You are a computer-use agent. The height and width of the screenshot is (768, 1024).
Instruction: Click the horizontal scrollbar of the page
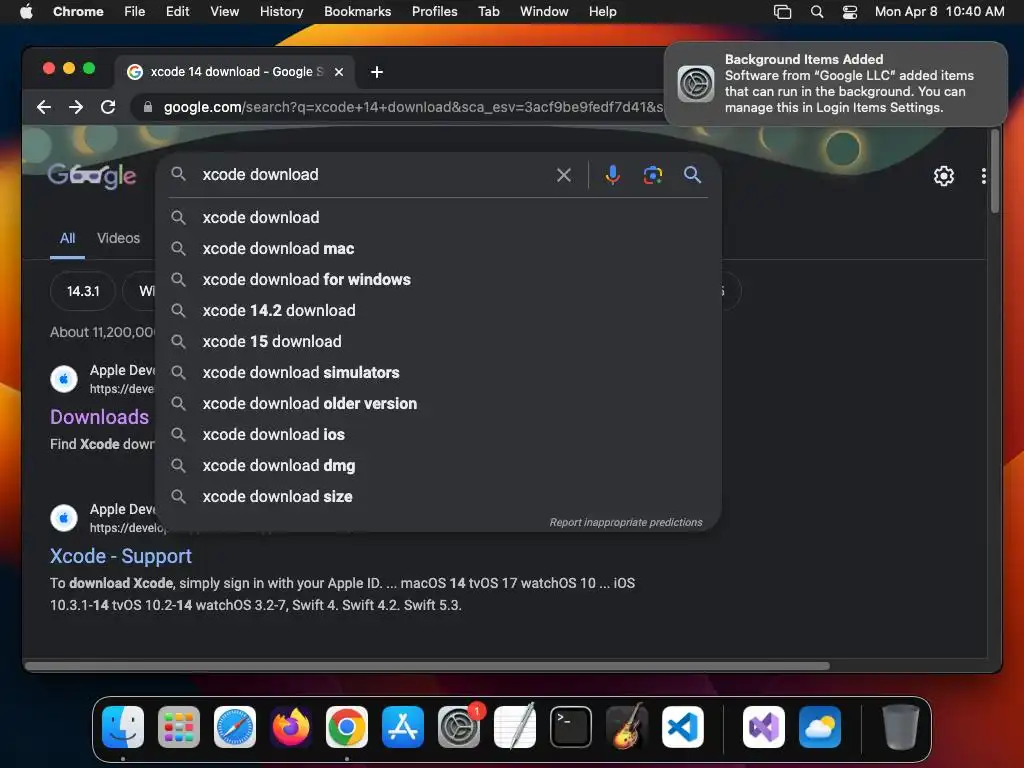427,666
